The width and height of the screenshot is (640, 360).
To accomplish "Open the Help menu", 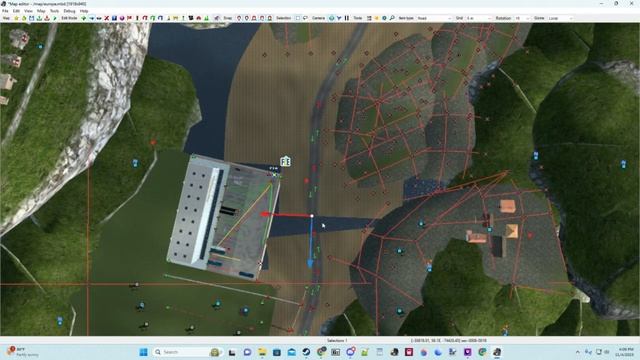I will 84,11.
